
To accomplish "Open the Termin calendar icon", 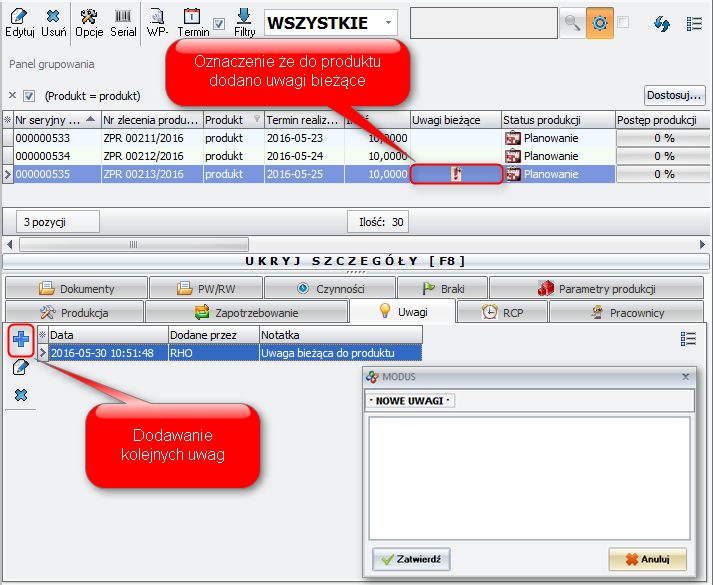I will coord(192,16).
